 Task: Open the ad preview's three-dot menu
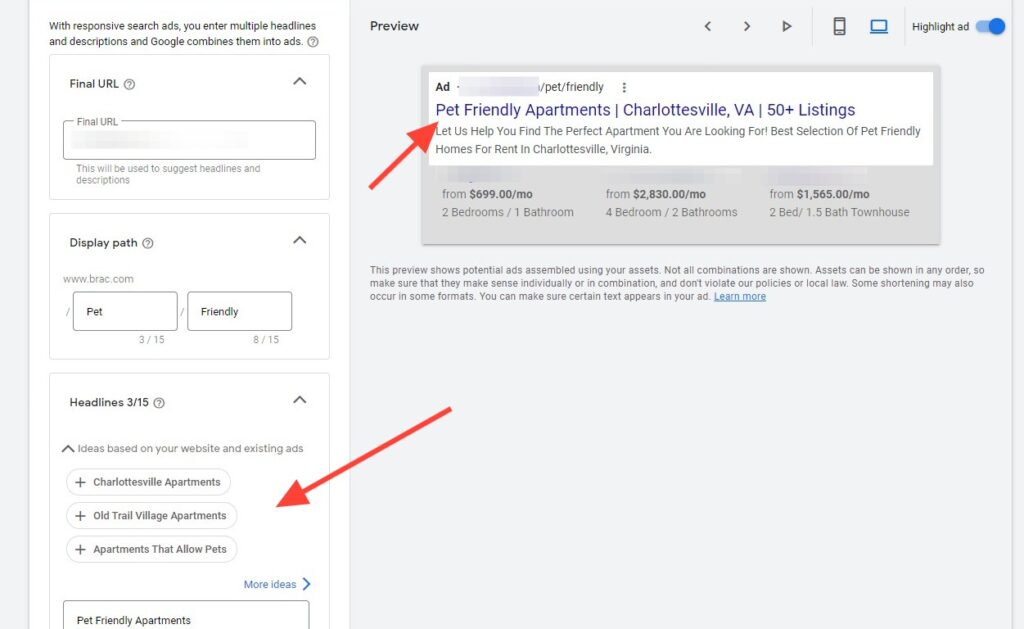pos(625,87)
